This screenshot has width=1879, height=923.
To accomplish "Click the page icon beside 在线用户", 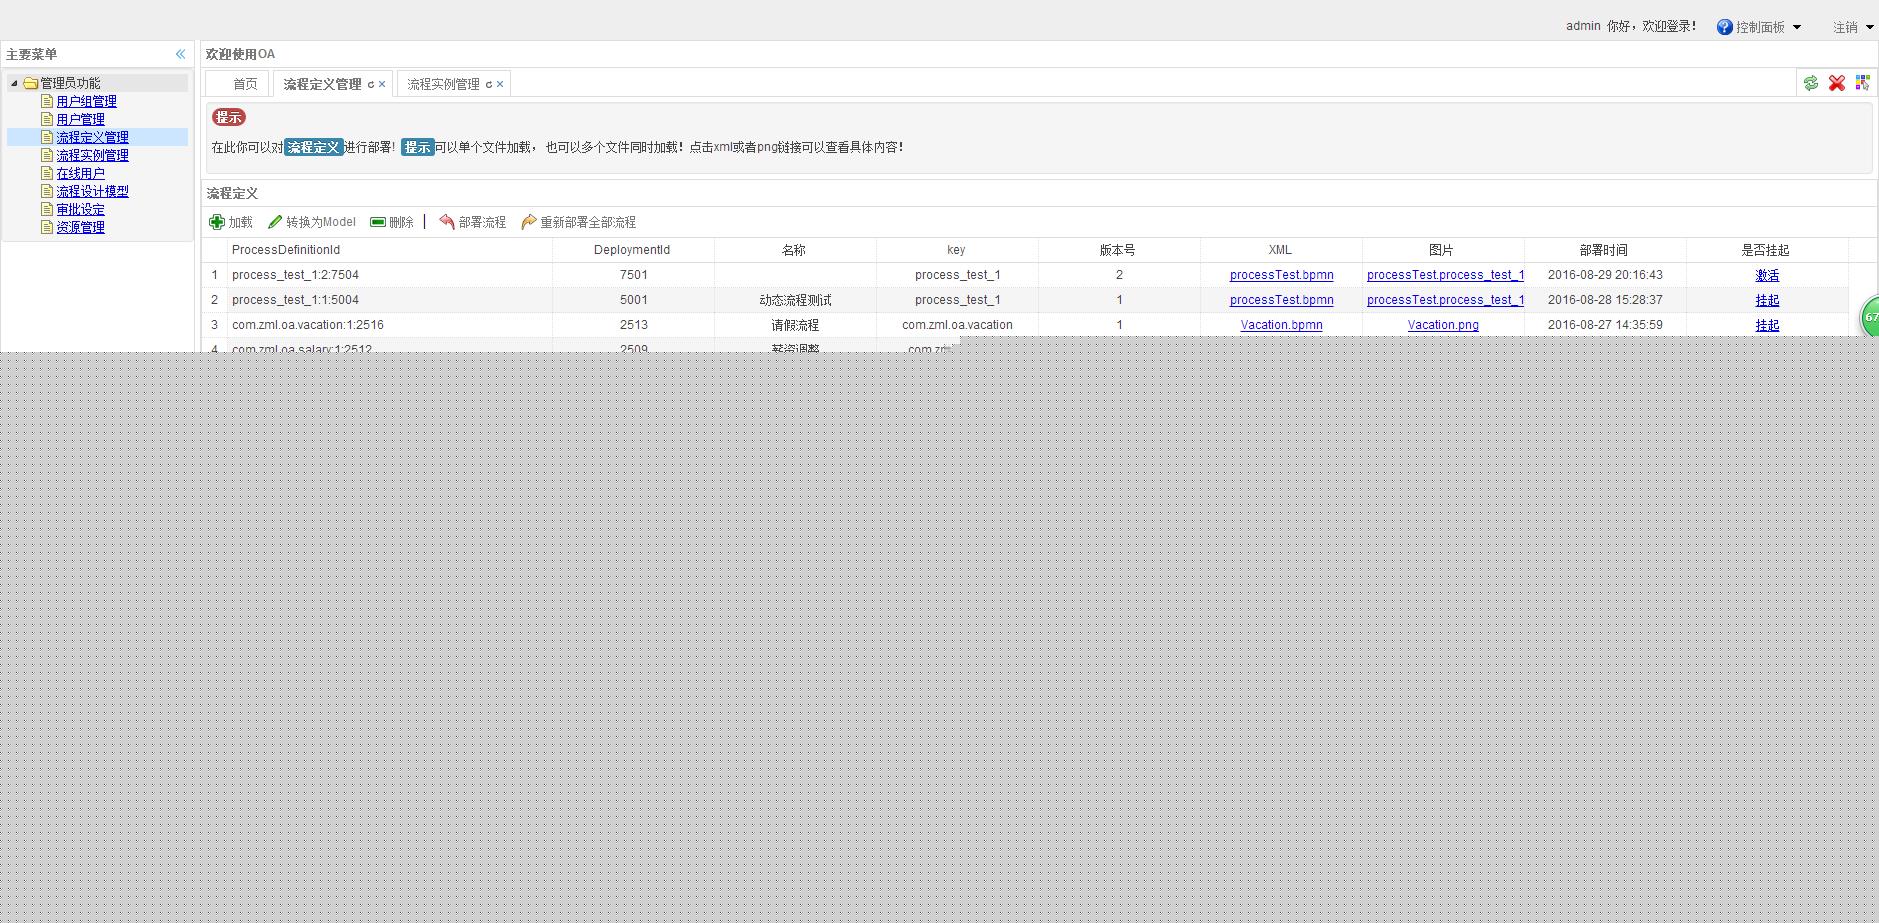I will click(47, 173).
